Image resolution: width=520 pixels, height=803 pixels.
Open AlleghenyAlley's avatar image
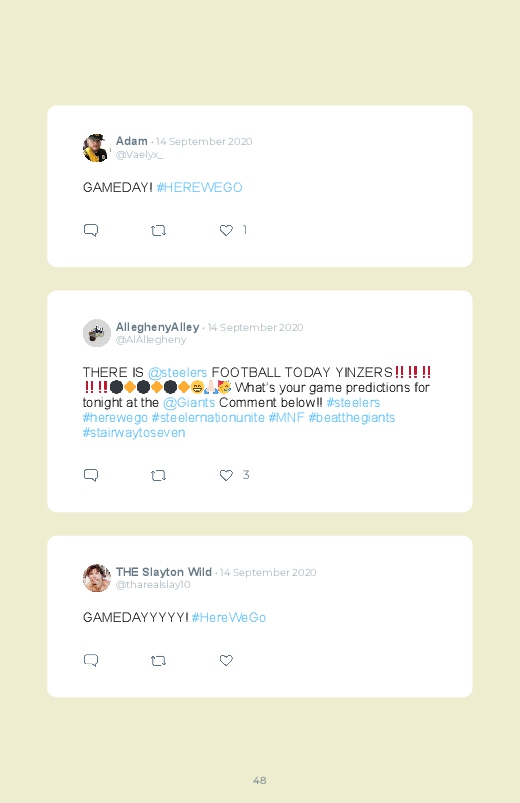pyautogui.click(x=96, y=333)
